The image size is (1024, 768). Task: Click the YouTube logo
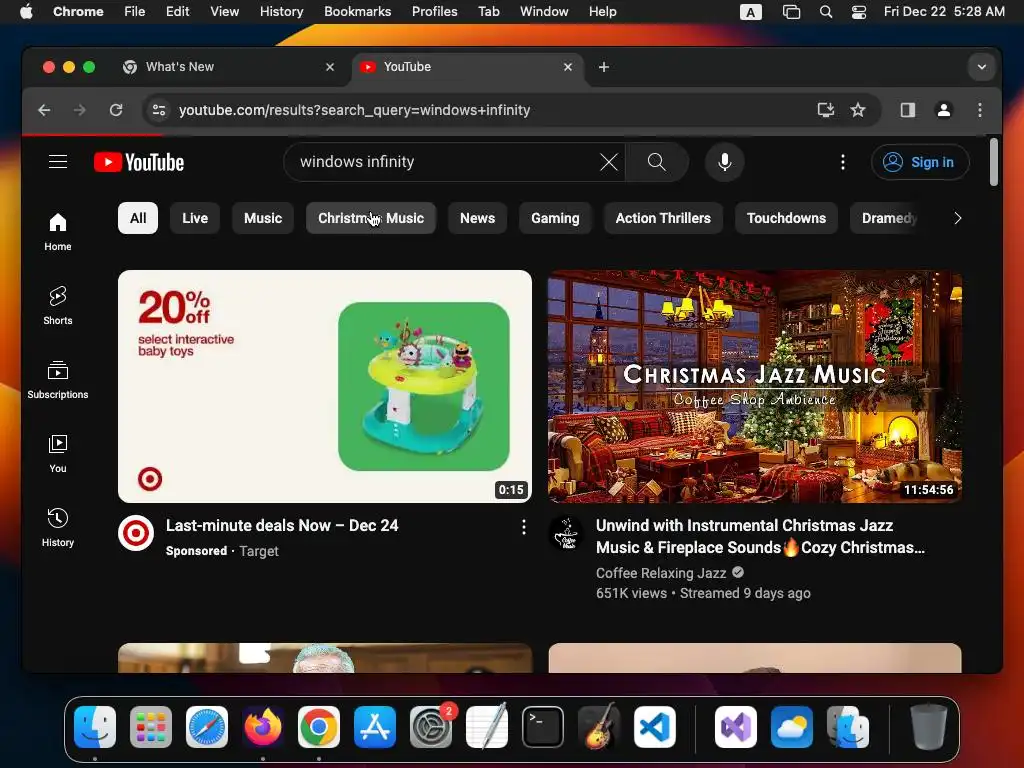(138, 162)
